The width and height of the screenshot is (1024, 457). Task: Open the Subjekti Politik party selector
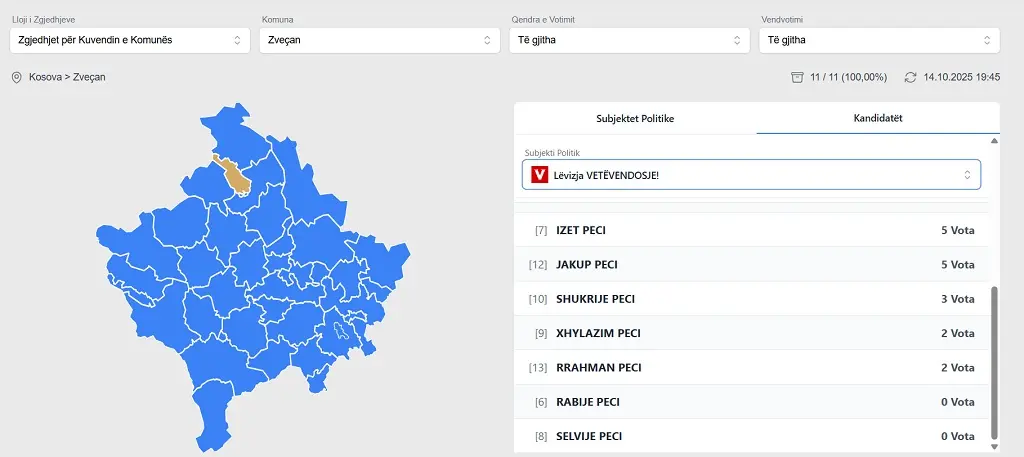pyautogui.click(x=751, y=175)
